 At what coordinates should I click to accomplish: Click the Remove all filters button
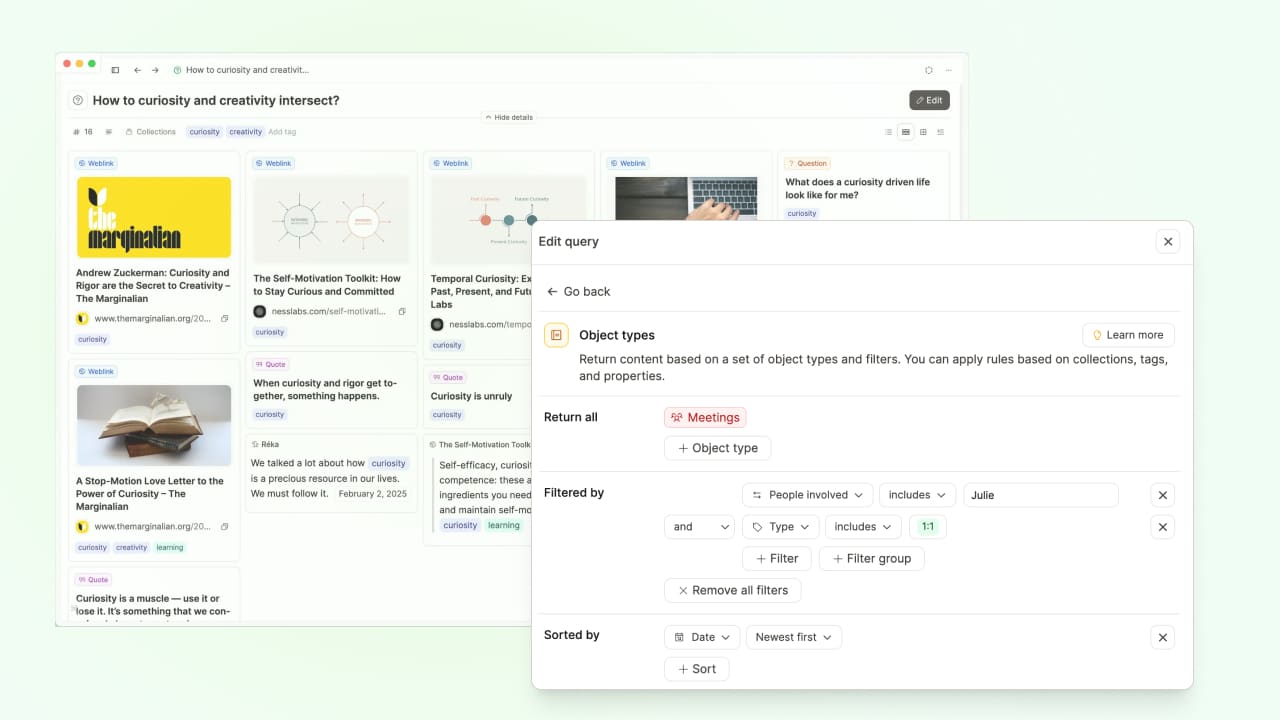(x=732, y=590)
